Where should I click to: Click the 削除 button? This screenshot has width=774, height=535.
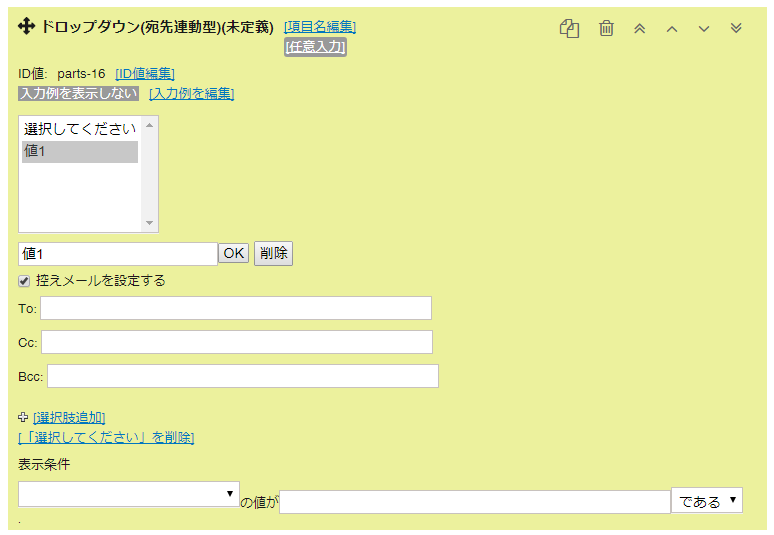(273, 253)
